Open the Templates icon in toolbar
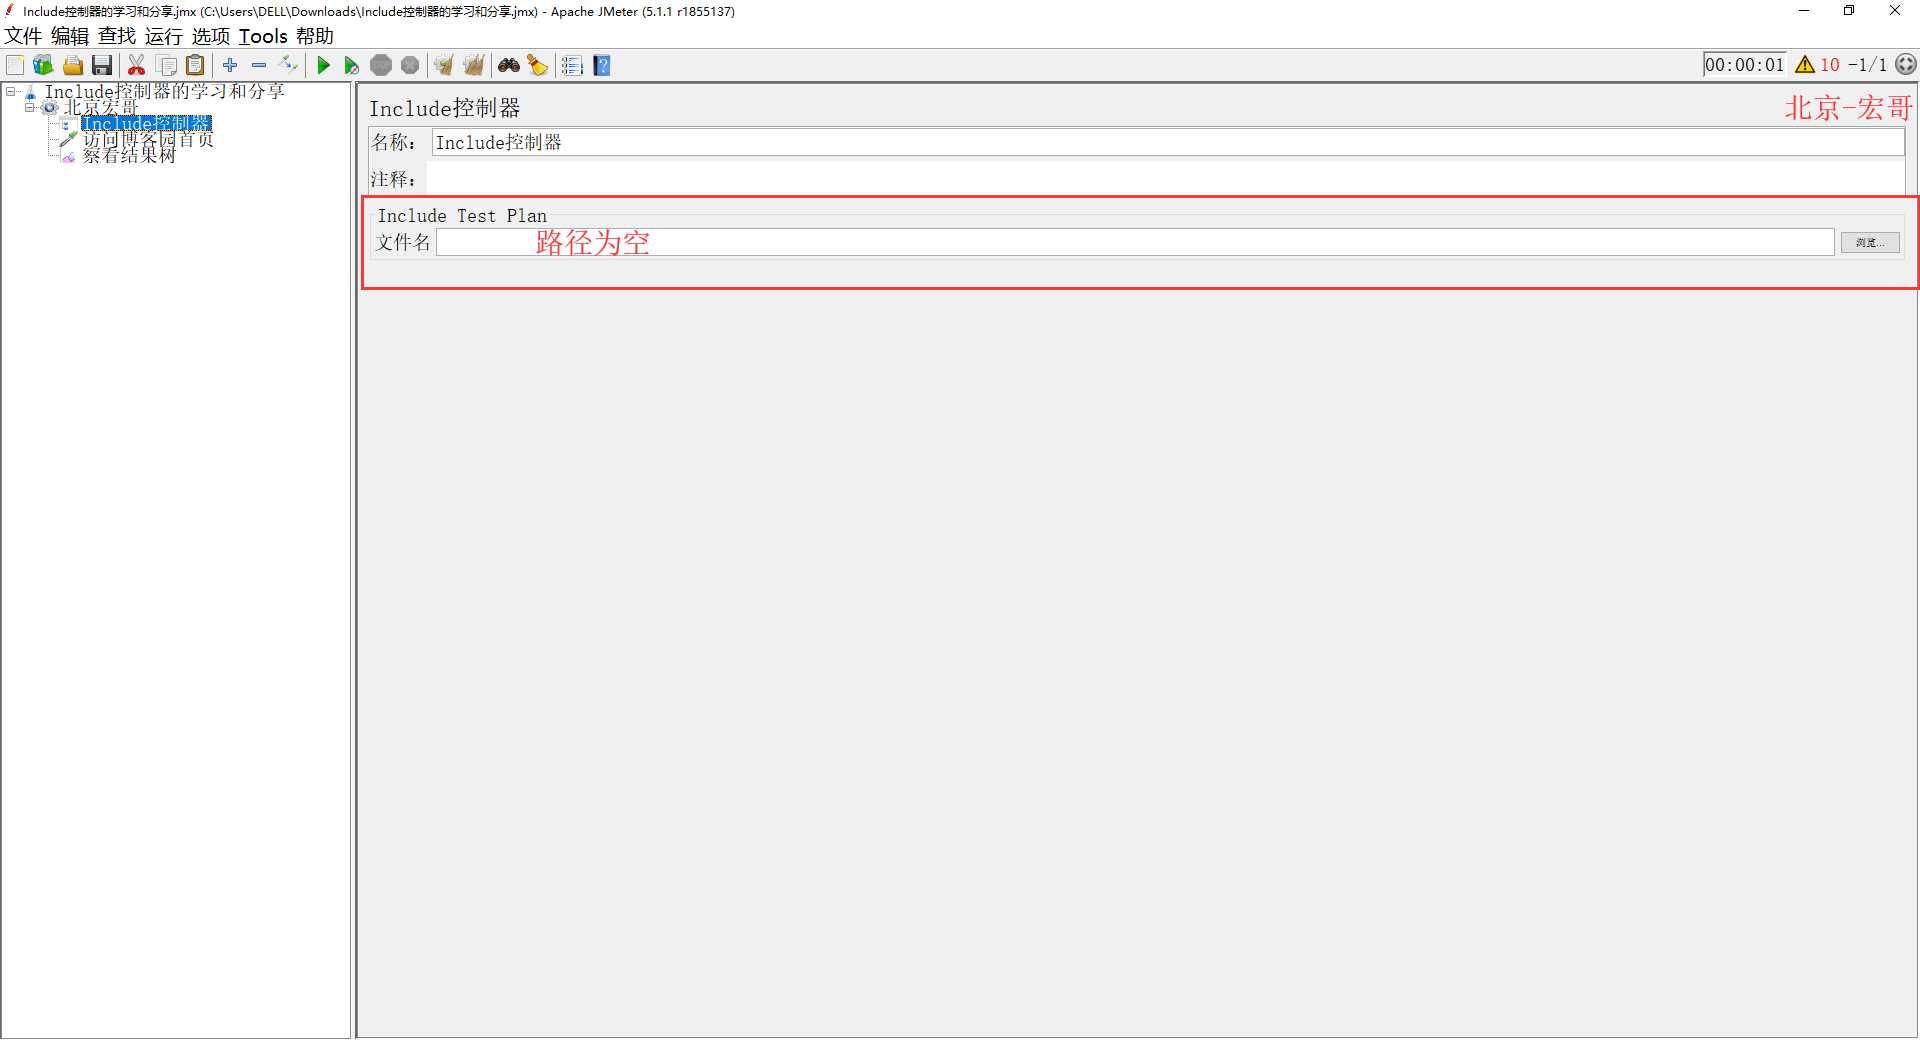The image size is (1920, 1040). coord(43,65)
